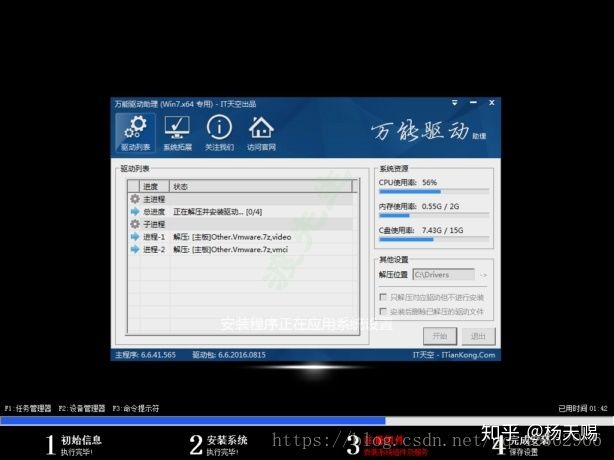Click the C盘使用率 7.43G / 15G value
The image size is (614, 460).
442,230
